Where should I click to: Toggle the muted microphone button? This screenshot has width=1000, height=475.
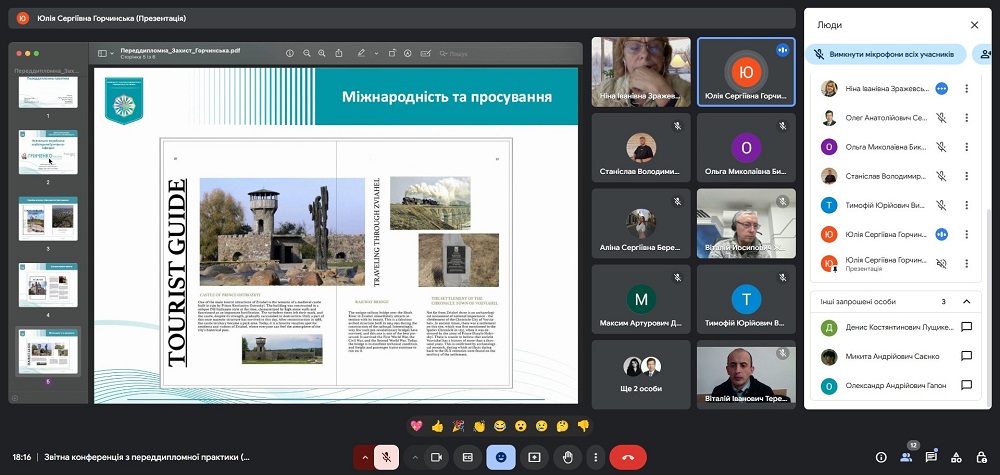coord(388,457)
